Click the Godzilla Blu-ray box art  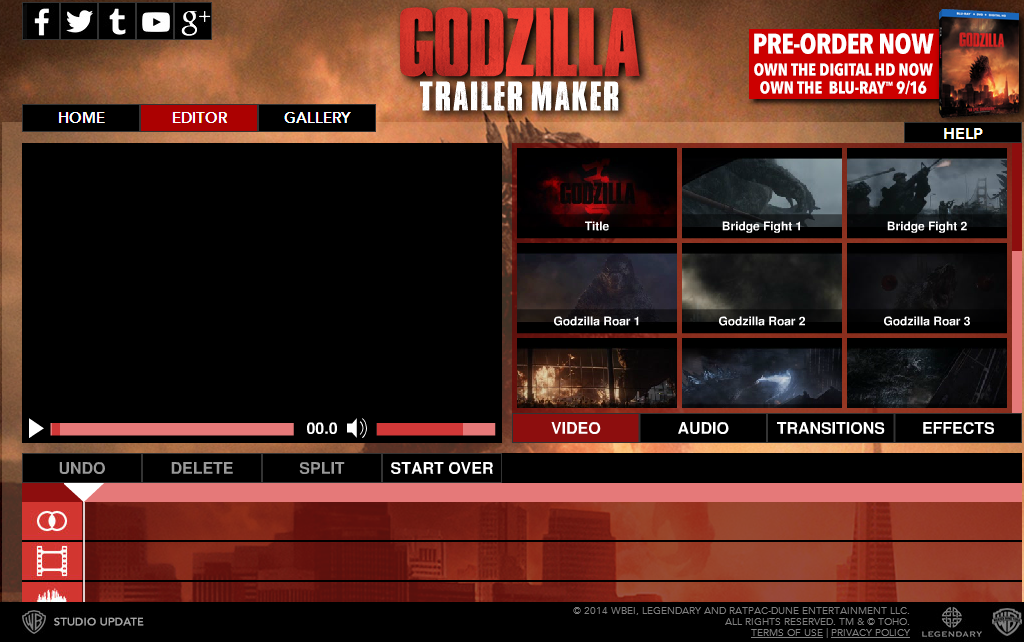point(978,63)
